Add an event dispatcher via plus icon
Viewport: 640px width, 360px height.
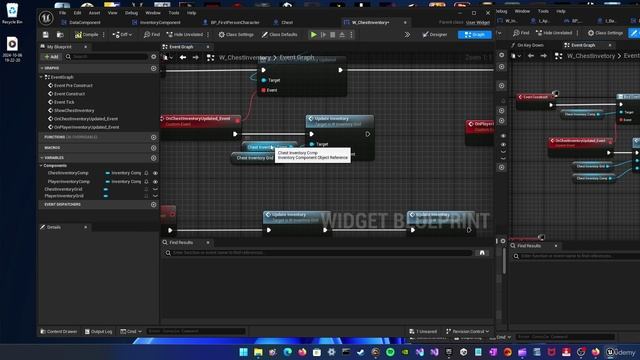(154, 204)
